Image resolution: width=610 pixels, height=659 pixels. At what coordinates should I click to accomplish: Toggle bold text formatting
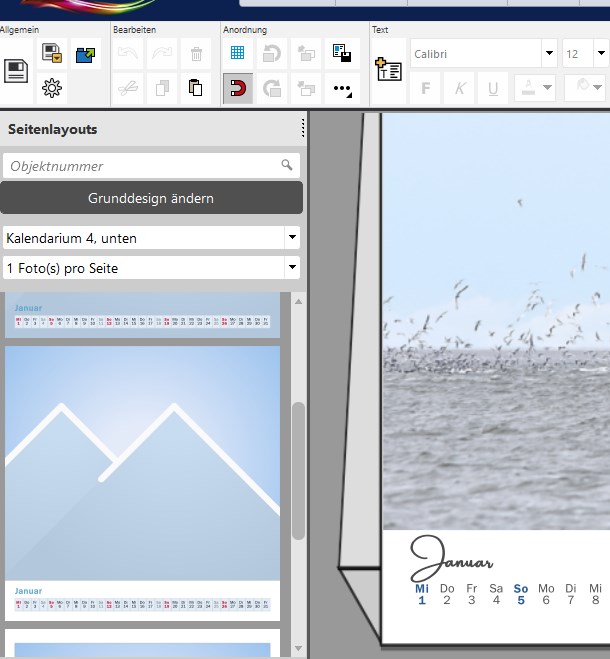tap(425, 88)
